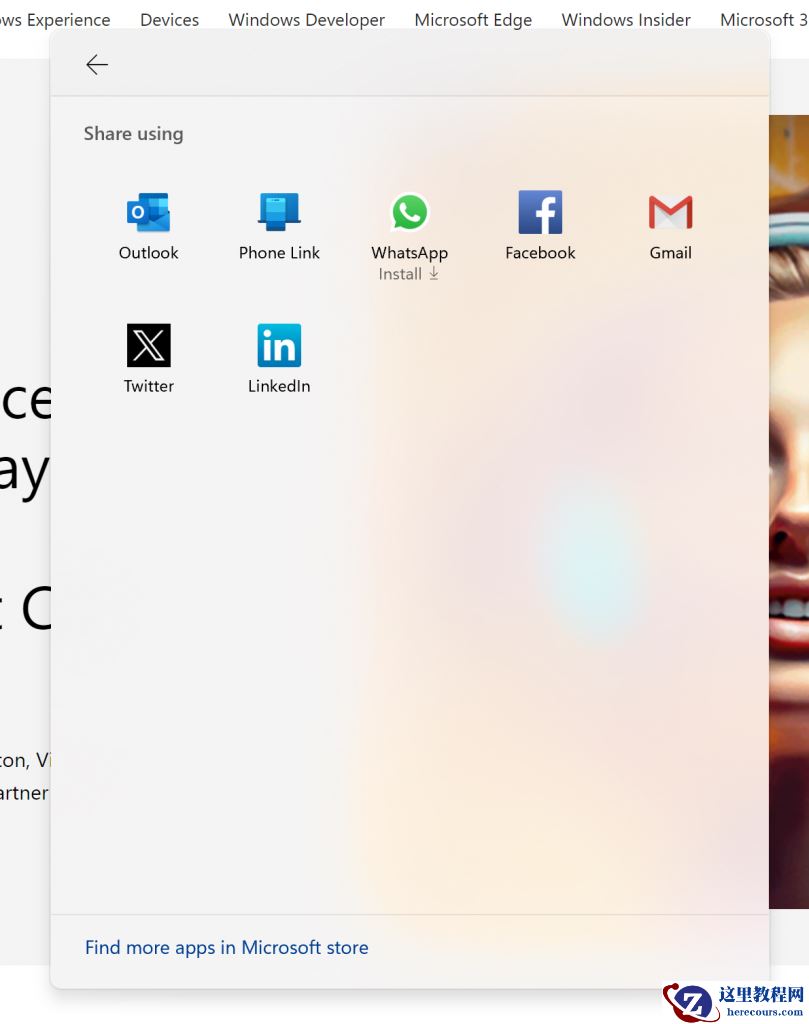Select Devices in the top navigation
Viewport: 809px width, 1024px height.
point(169,19)
